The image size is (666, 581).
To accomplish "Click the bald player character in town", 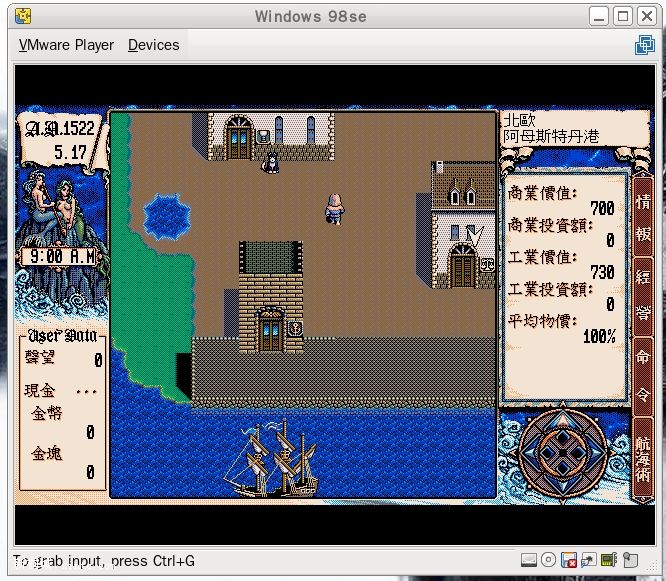I will [x=335, y=208].
